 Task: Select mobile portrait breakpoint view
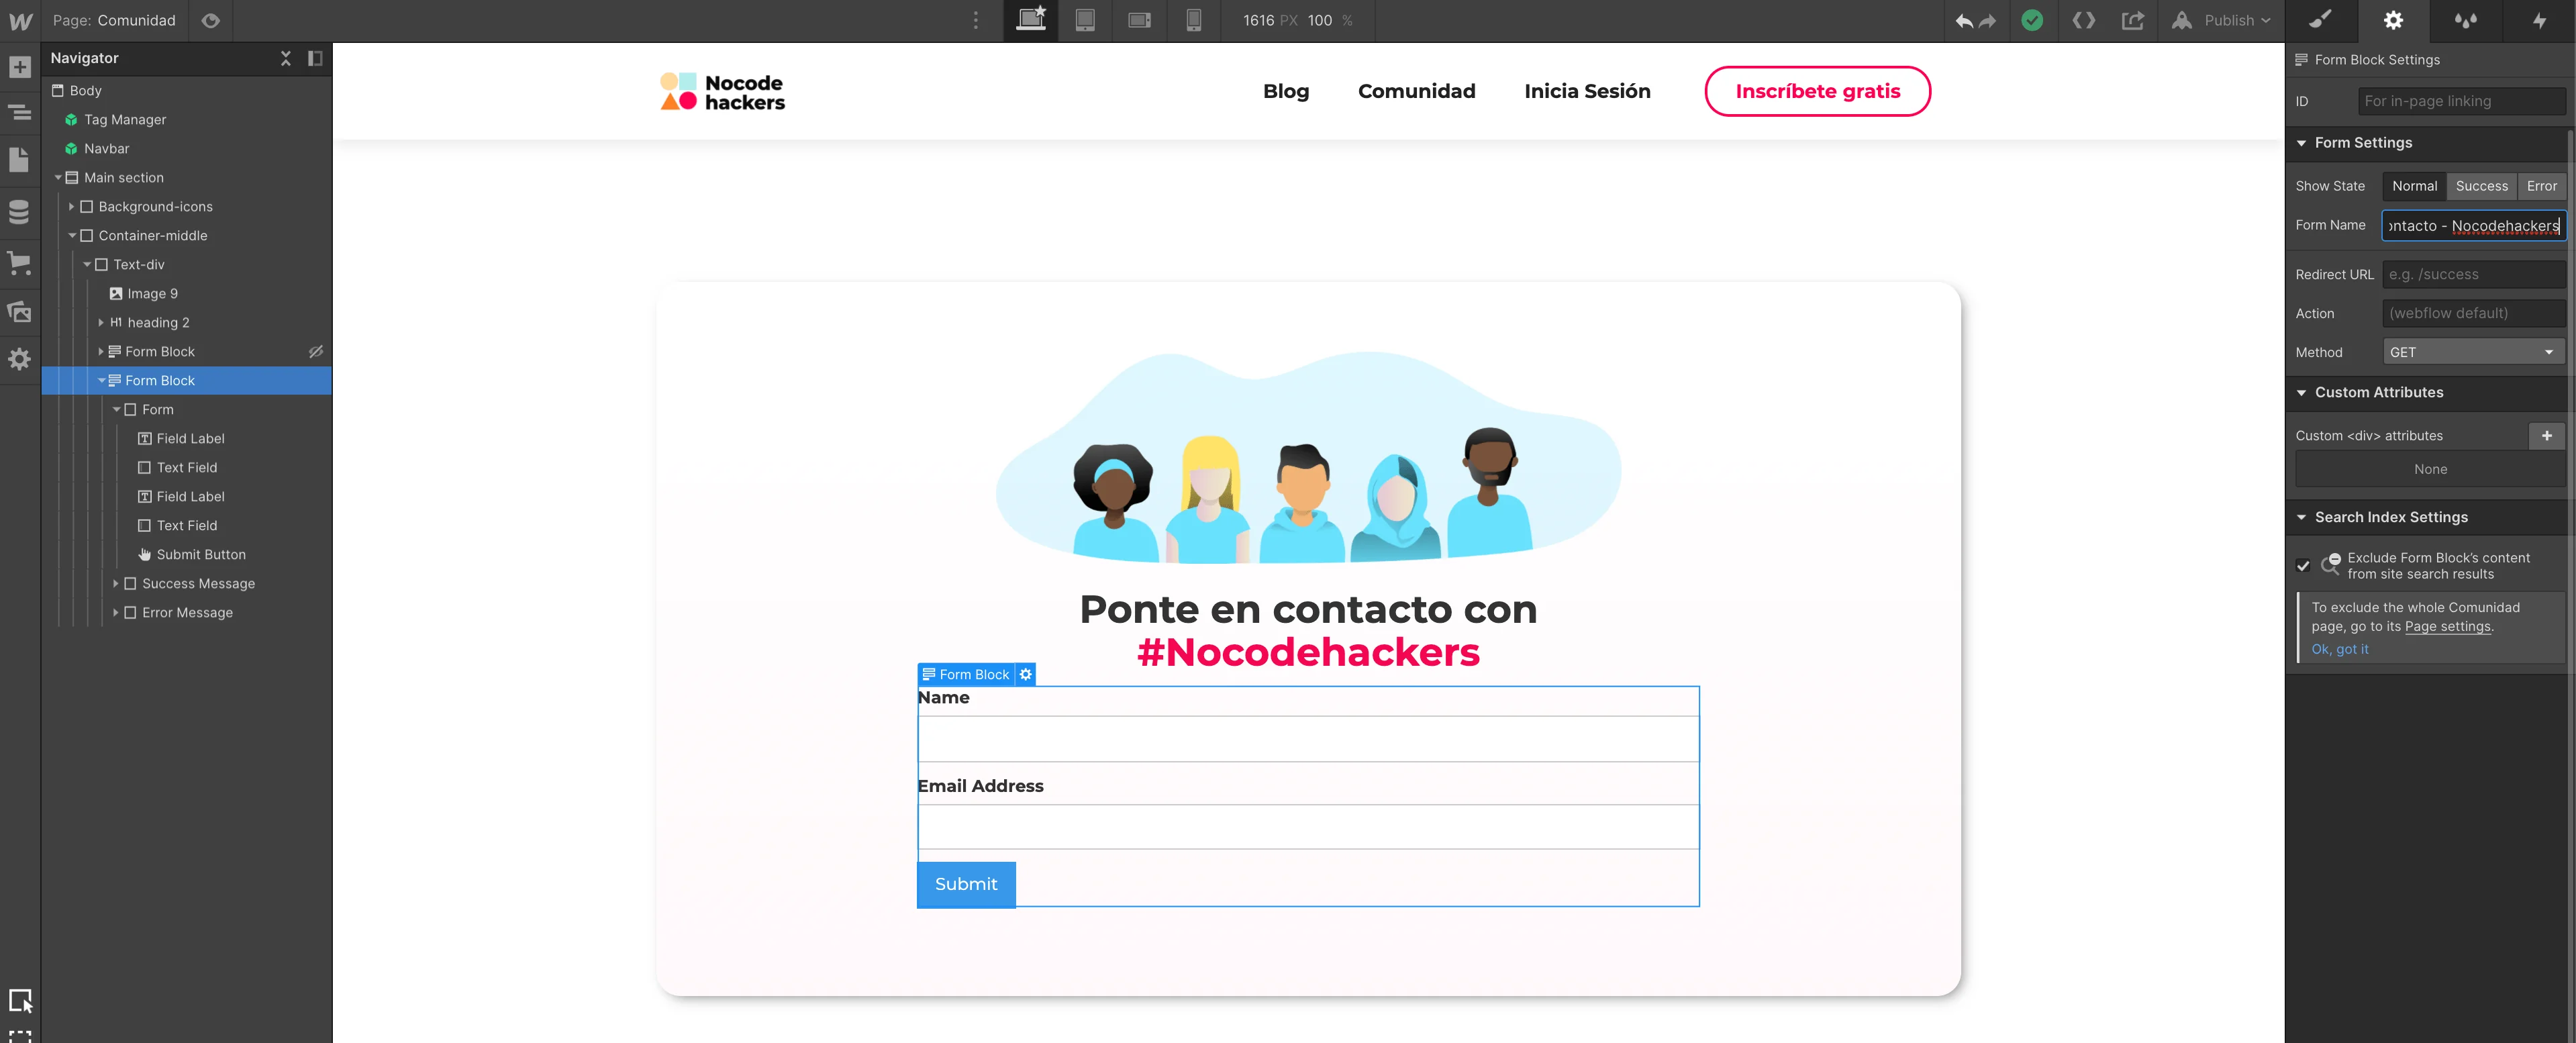[1193, 20]
